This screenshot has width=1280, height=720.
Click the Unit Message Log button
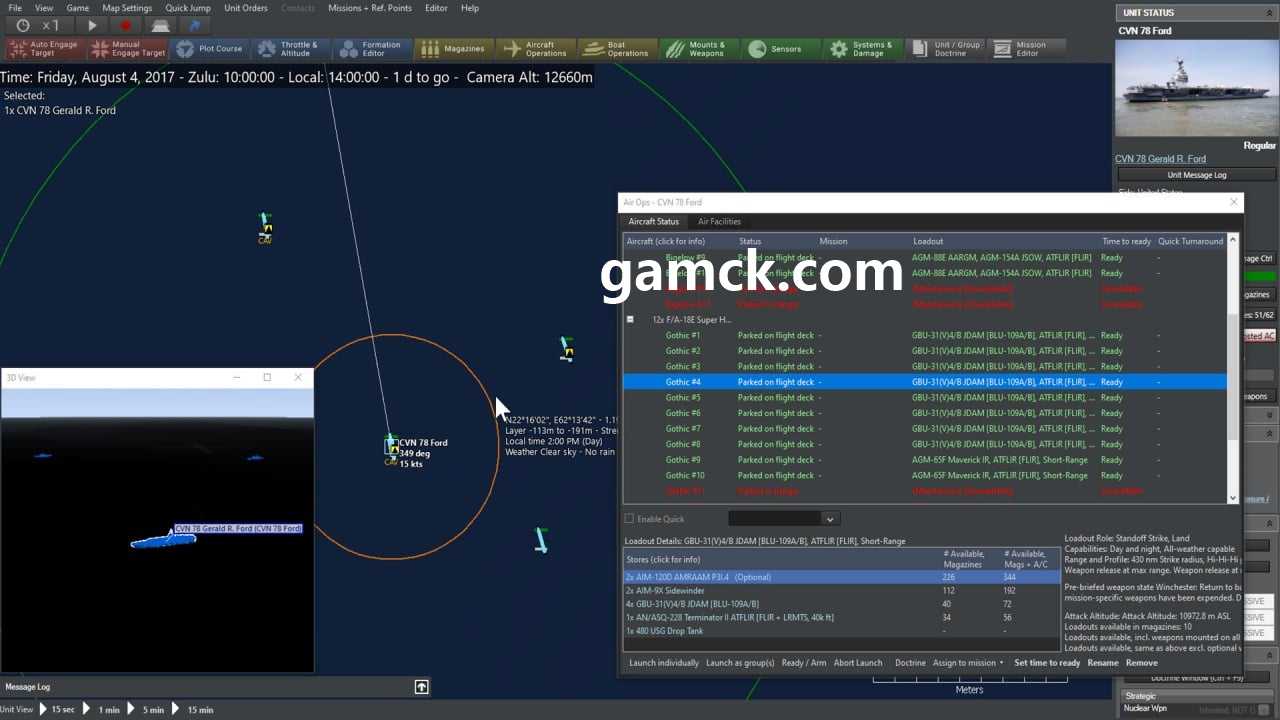click(x=1197, y=175)
